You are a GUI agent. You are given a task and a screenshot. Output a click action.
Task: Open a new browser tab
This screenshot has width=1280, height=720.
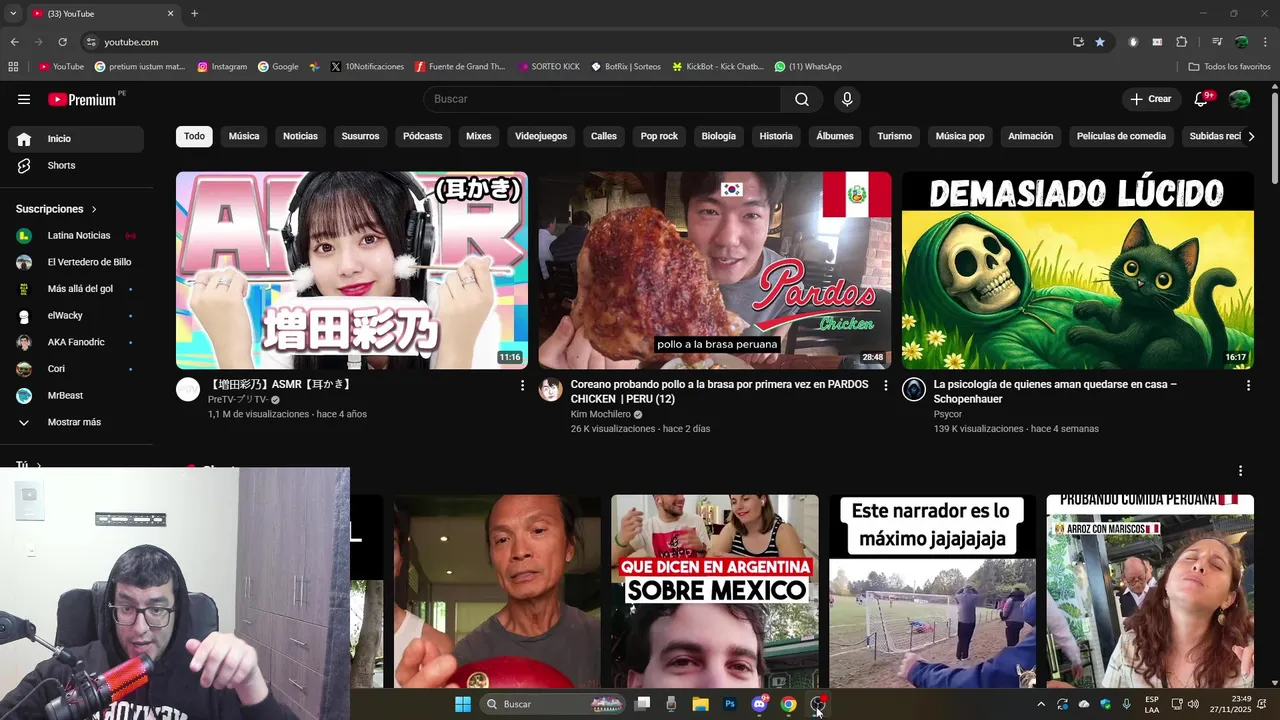click(x=194, y=13)
